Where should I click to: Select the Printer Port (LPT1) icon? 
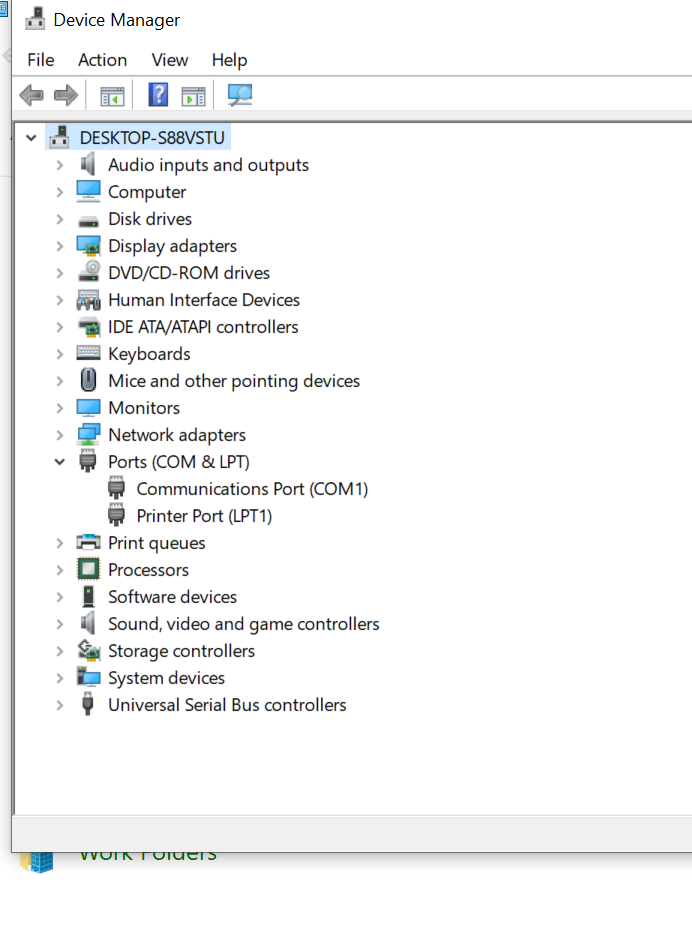116,516
